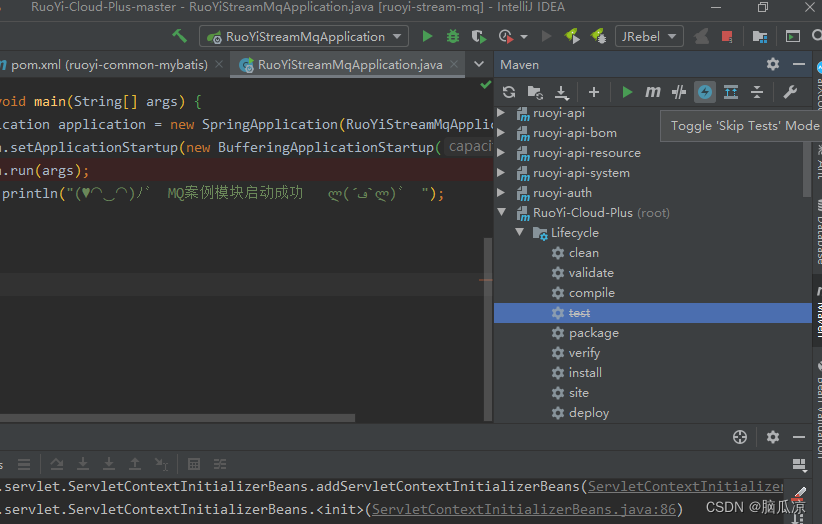Click the green inspection checkmark in editor
The height and width of the screenshot is (524, 822).
485,84
